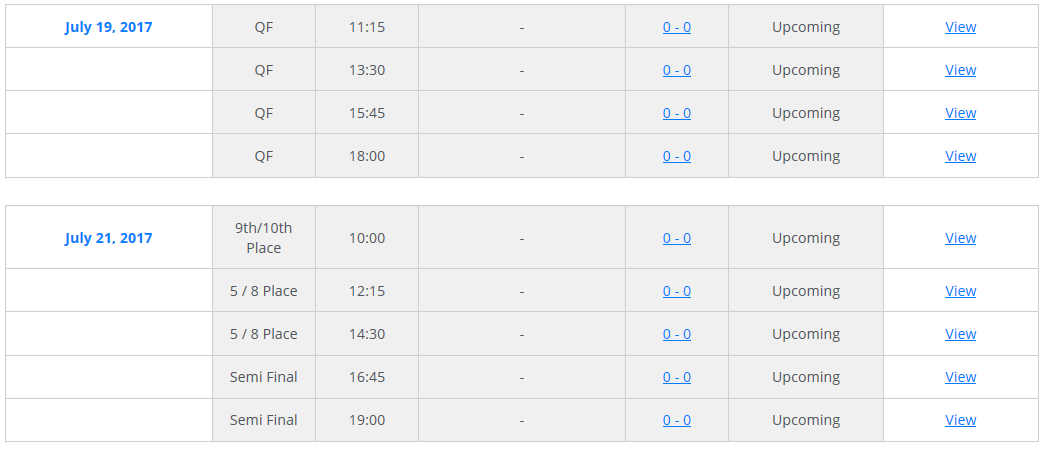This screenshot has width=1045, height=451.
Task: Click 0 - 0 score of 12:15 match
Action: pos(676,291)
